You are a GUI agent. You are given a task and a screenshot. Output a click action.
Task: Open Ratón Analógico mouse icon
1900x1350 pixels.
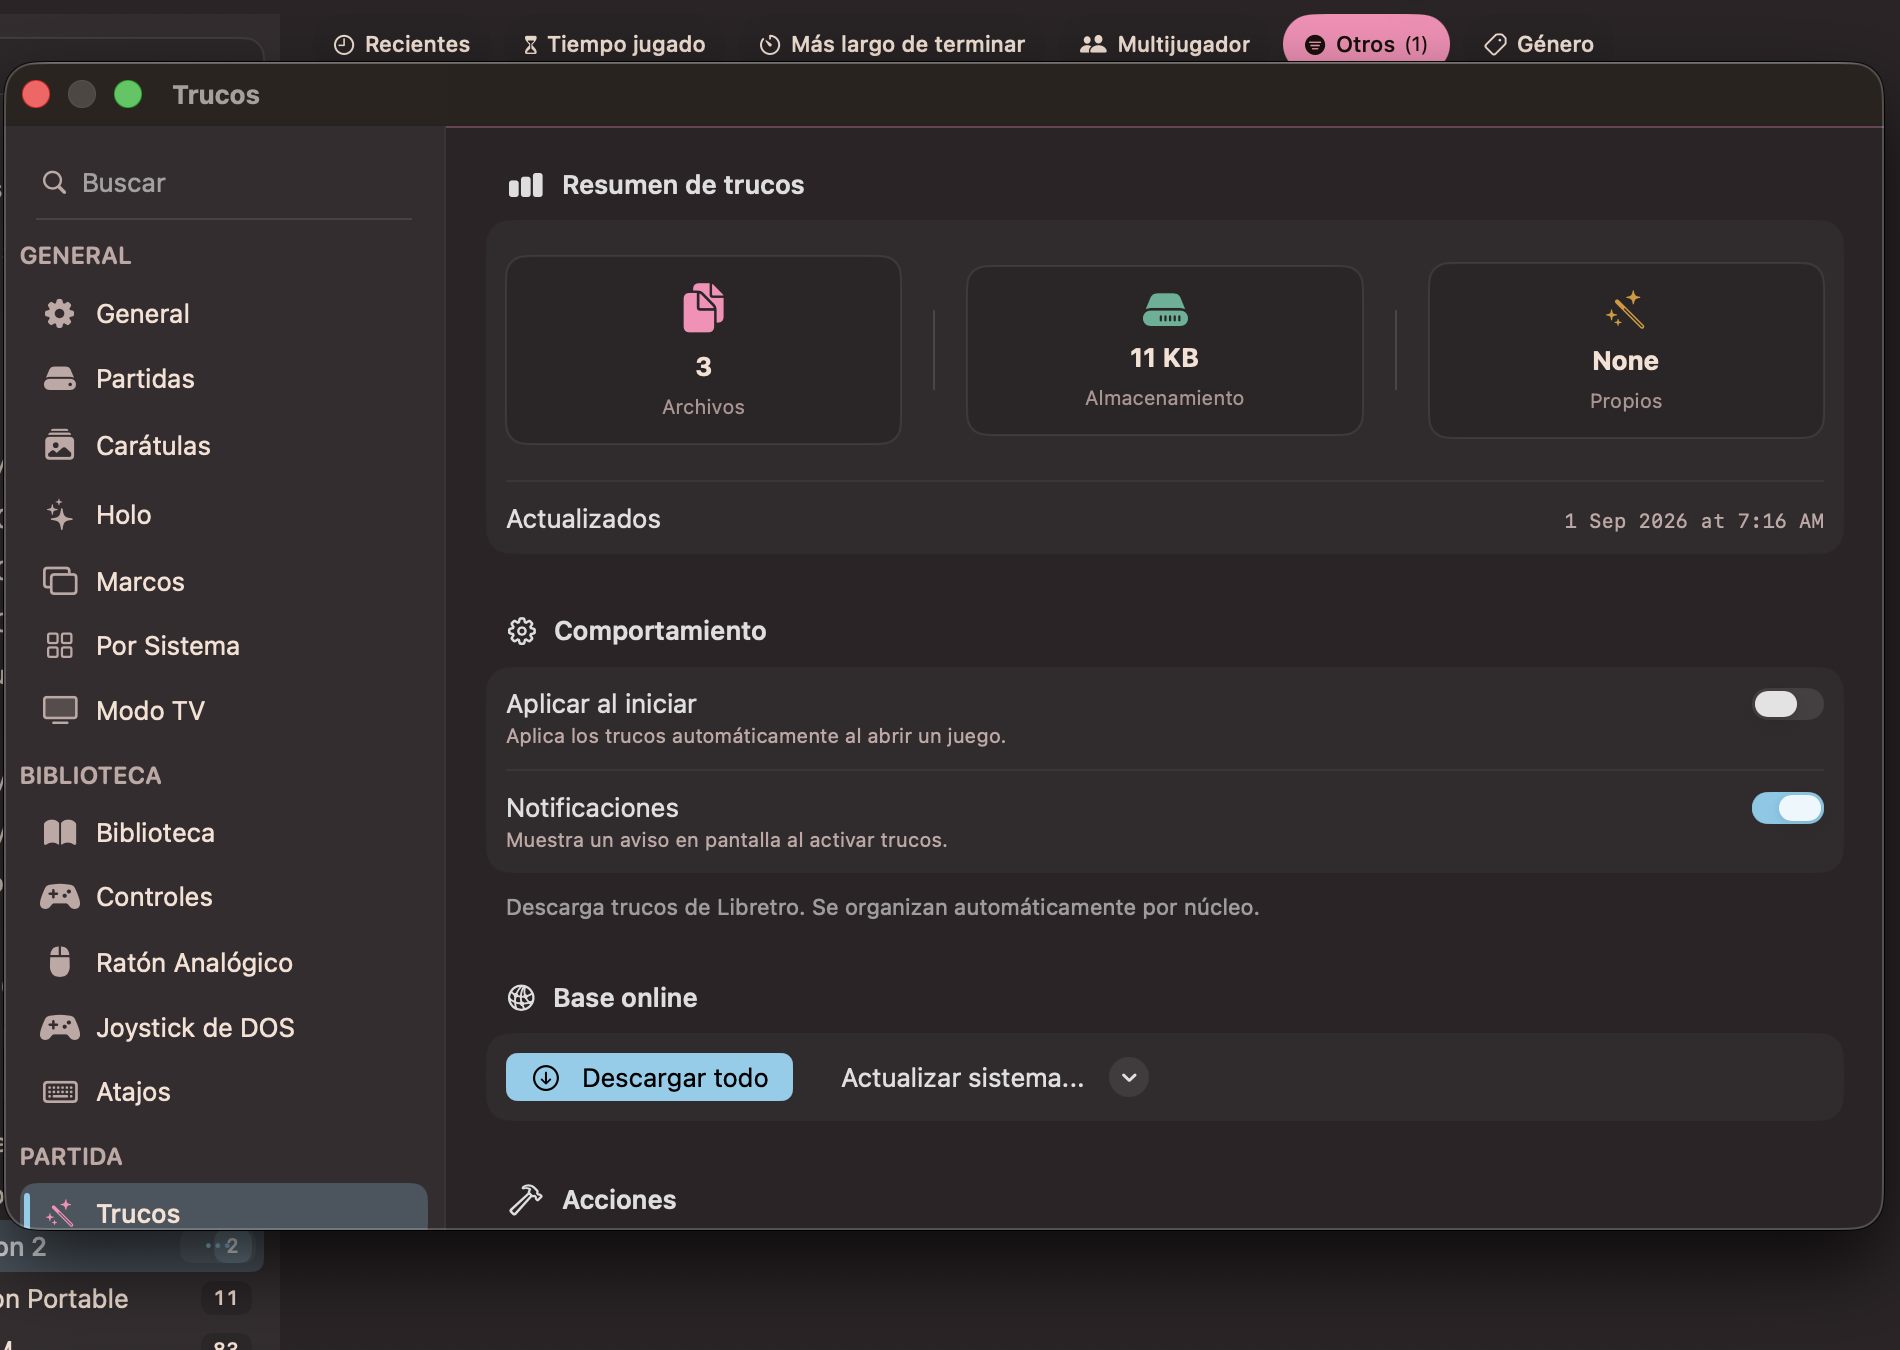tap(60, 962)
